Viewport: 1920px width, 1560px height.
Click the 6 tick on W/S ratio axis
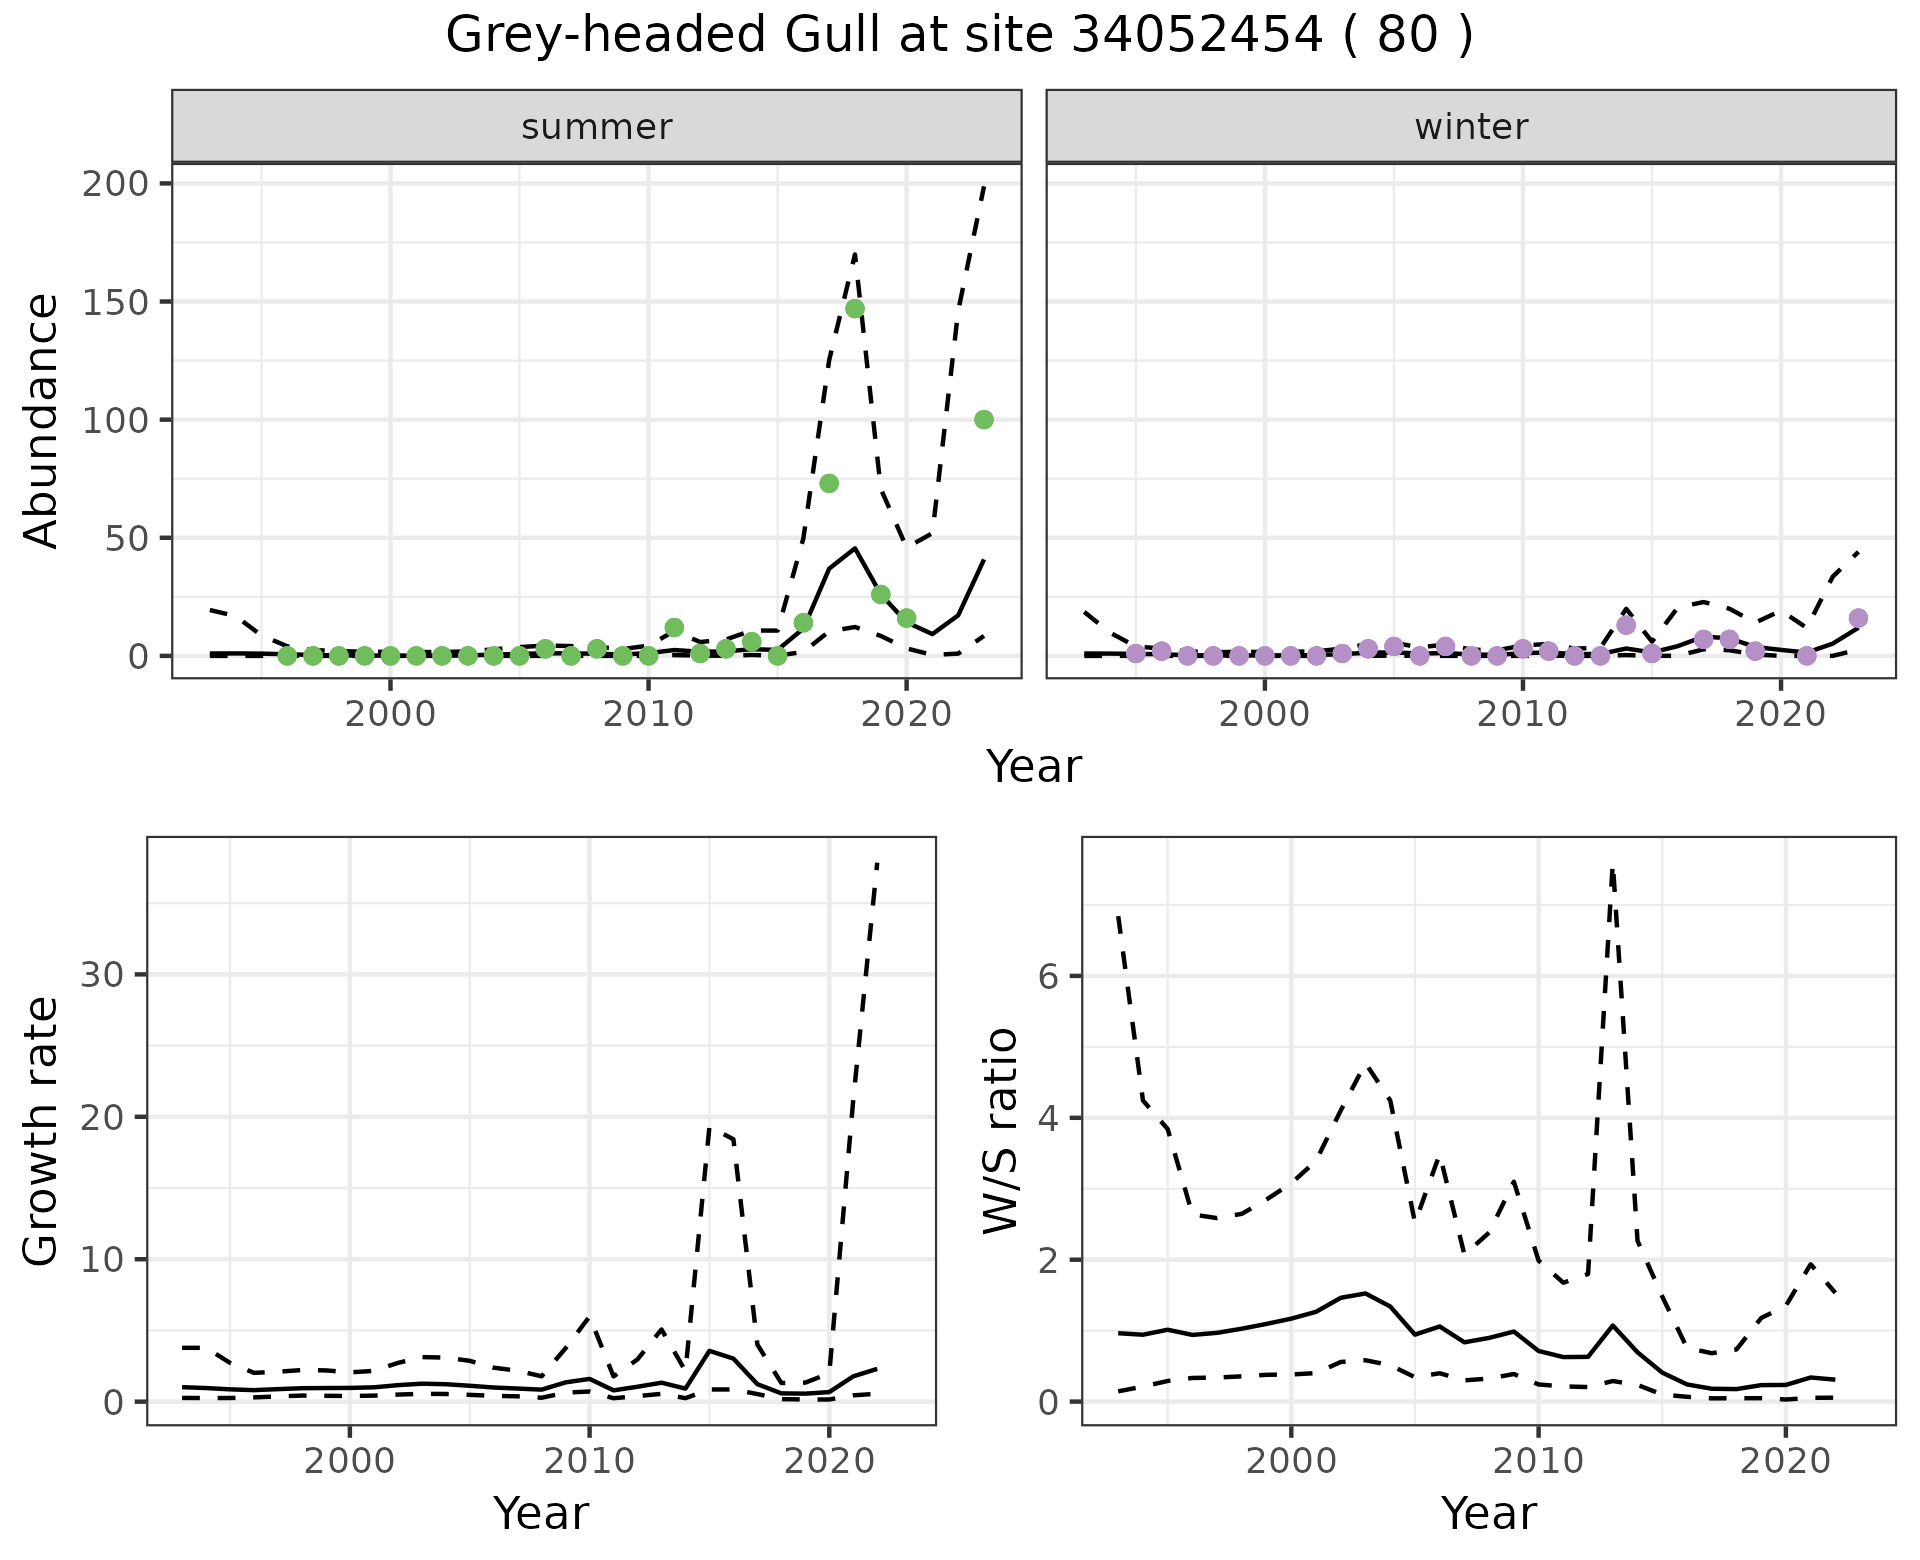1048,977
